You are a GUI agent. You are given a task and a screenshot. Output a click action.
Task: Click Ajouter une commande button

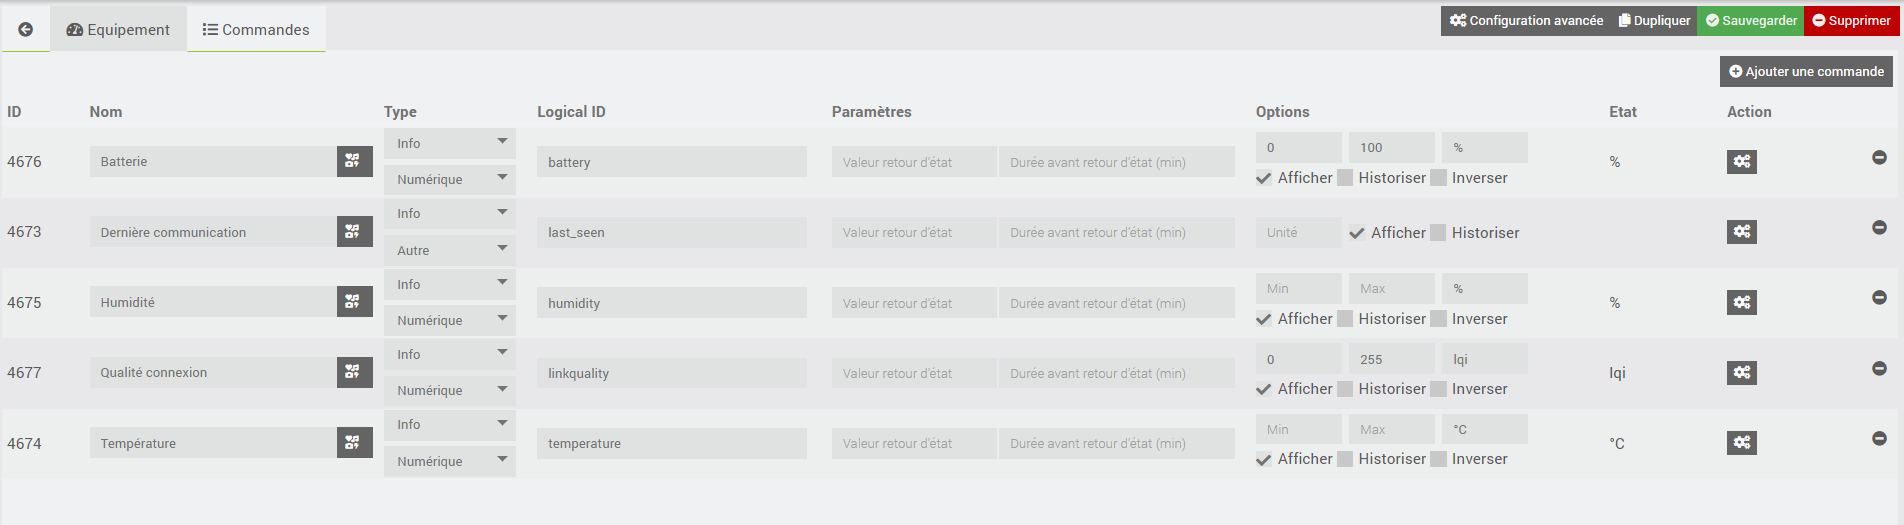[1806, 72]
